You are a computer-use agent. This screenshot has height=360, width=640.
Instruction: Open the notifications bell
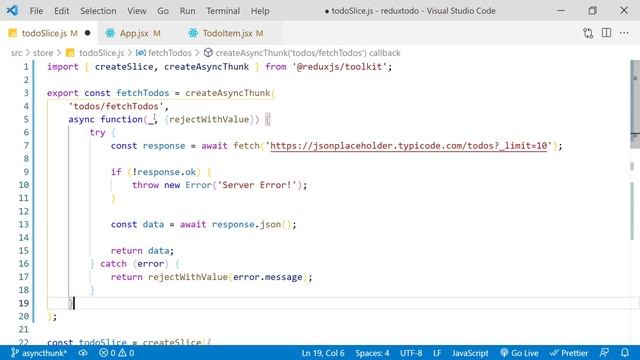[625, 353]
